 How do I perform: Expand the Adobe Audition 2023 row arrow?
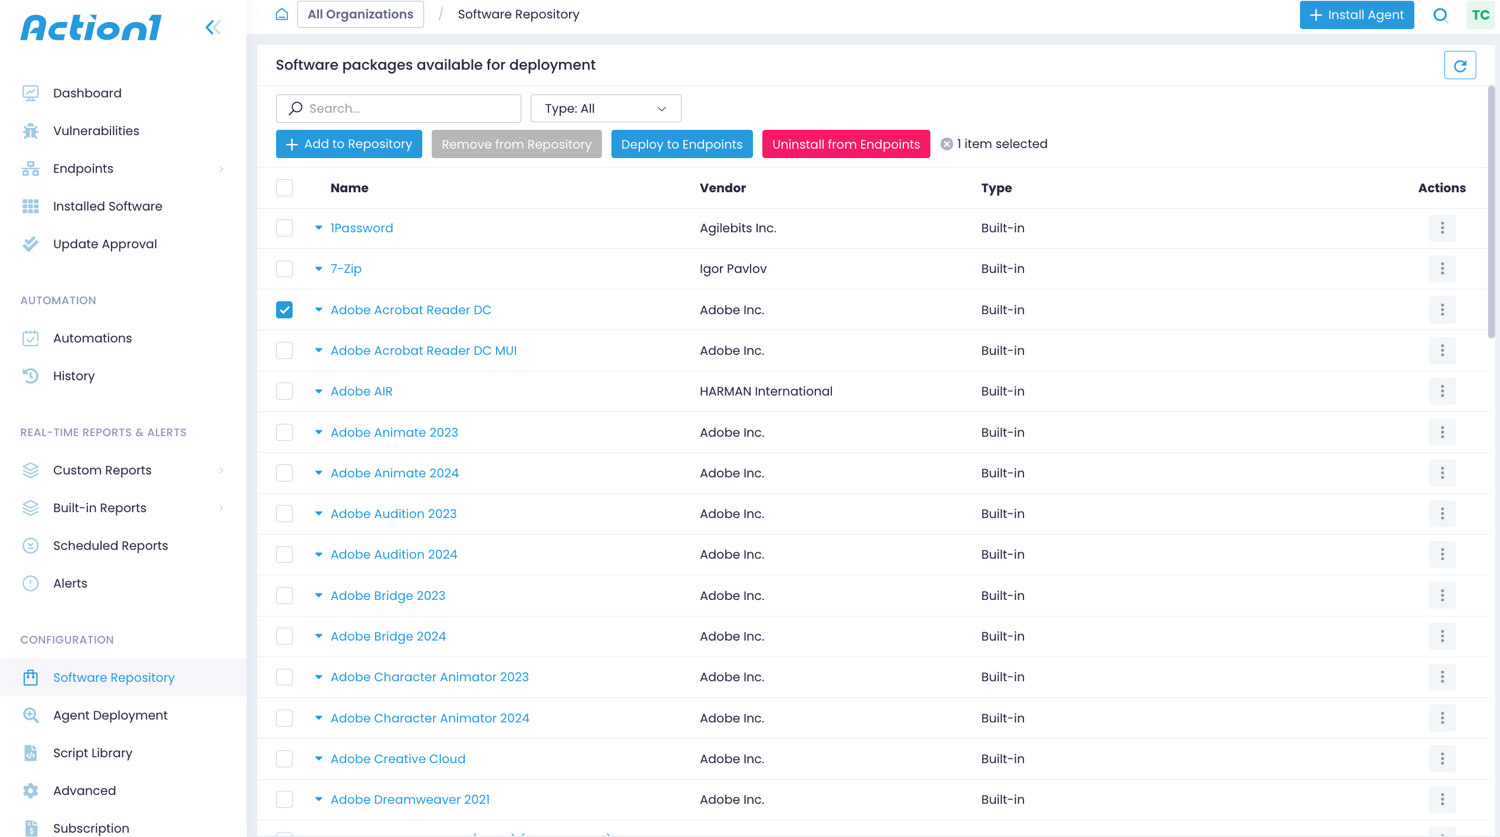(x=319, y=514)
